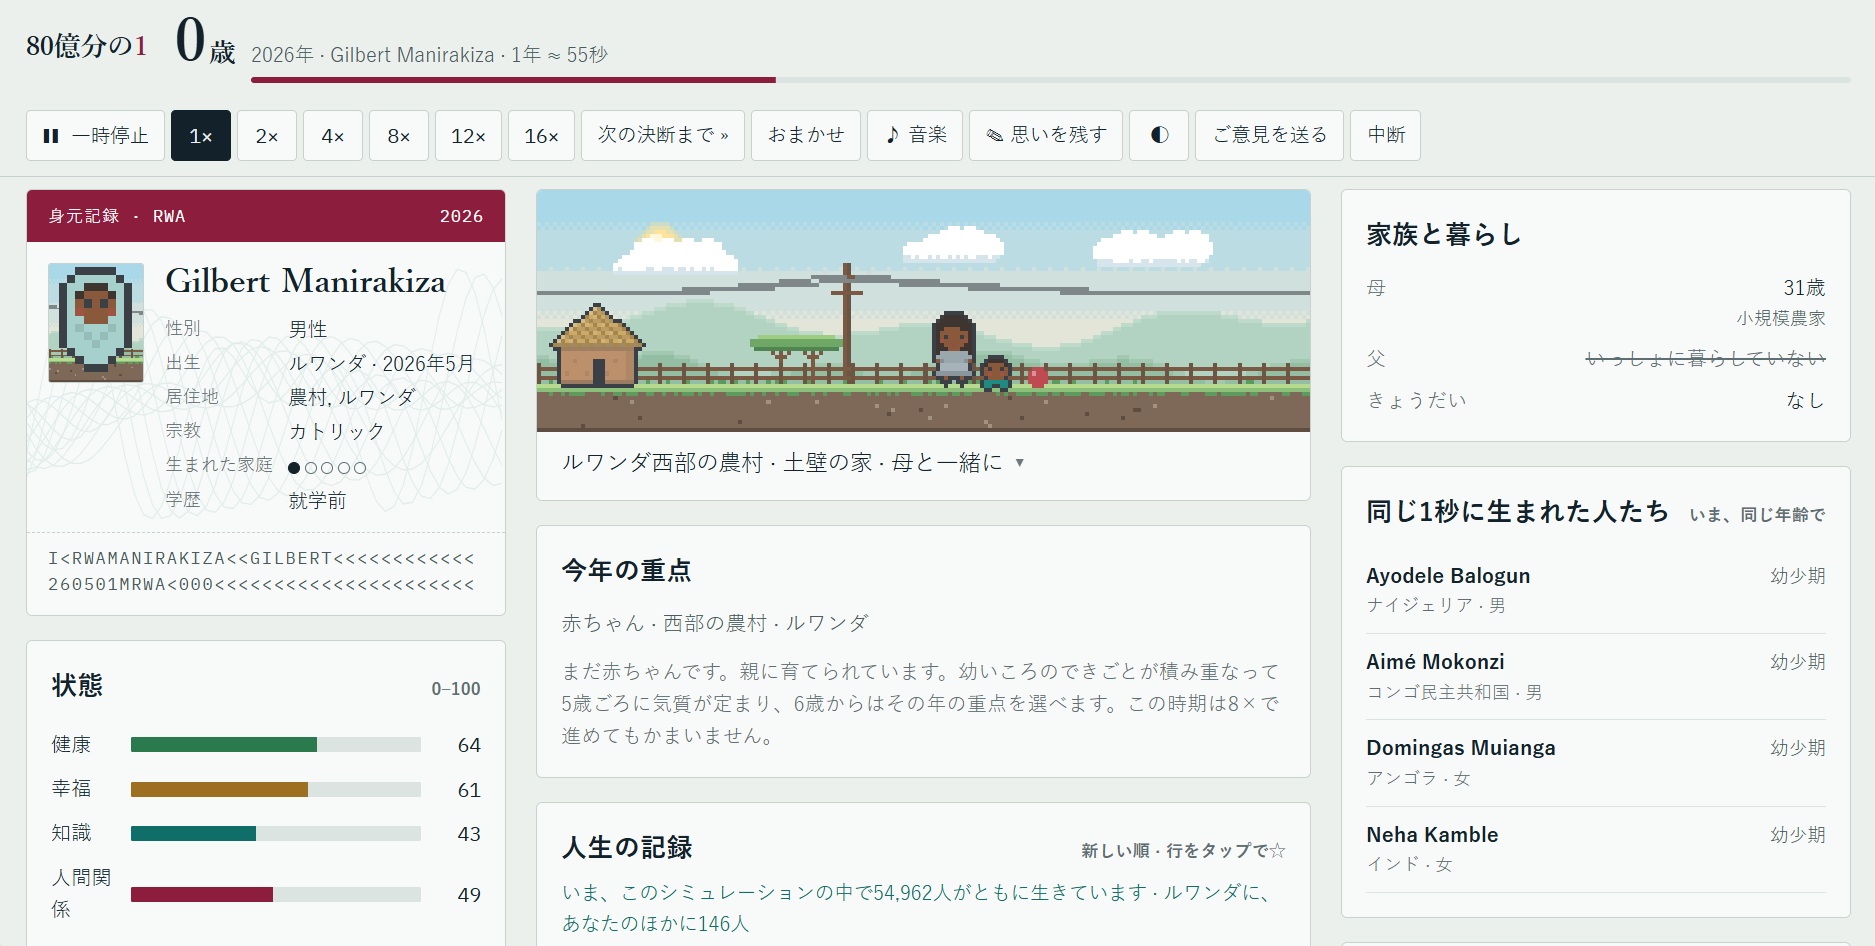
Task: Click the 家族と暮らし heading
Action: pos(1444,235)
